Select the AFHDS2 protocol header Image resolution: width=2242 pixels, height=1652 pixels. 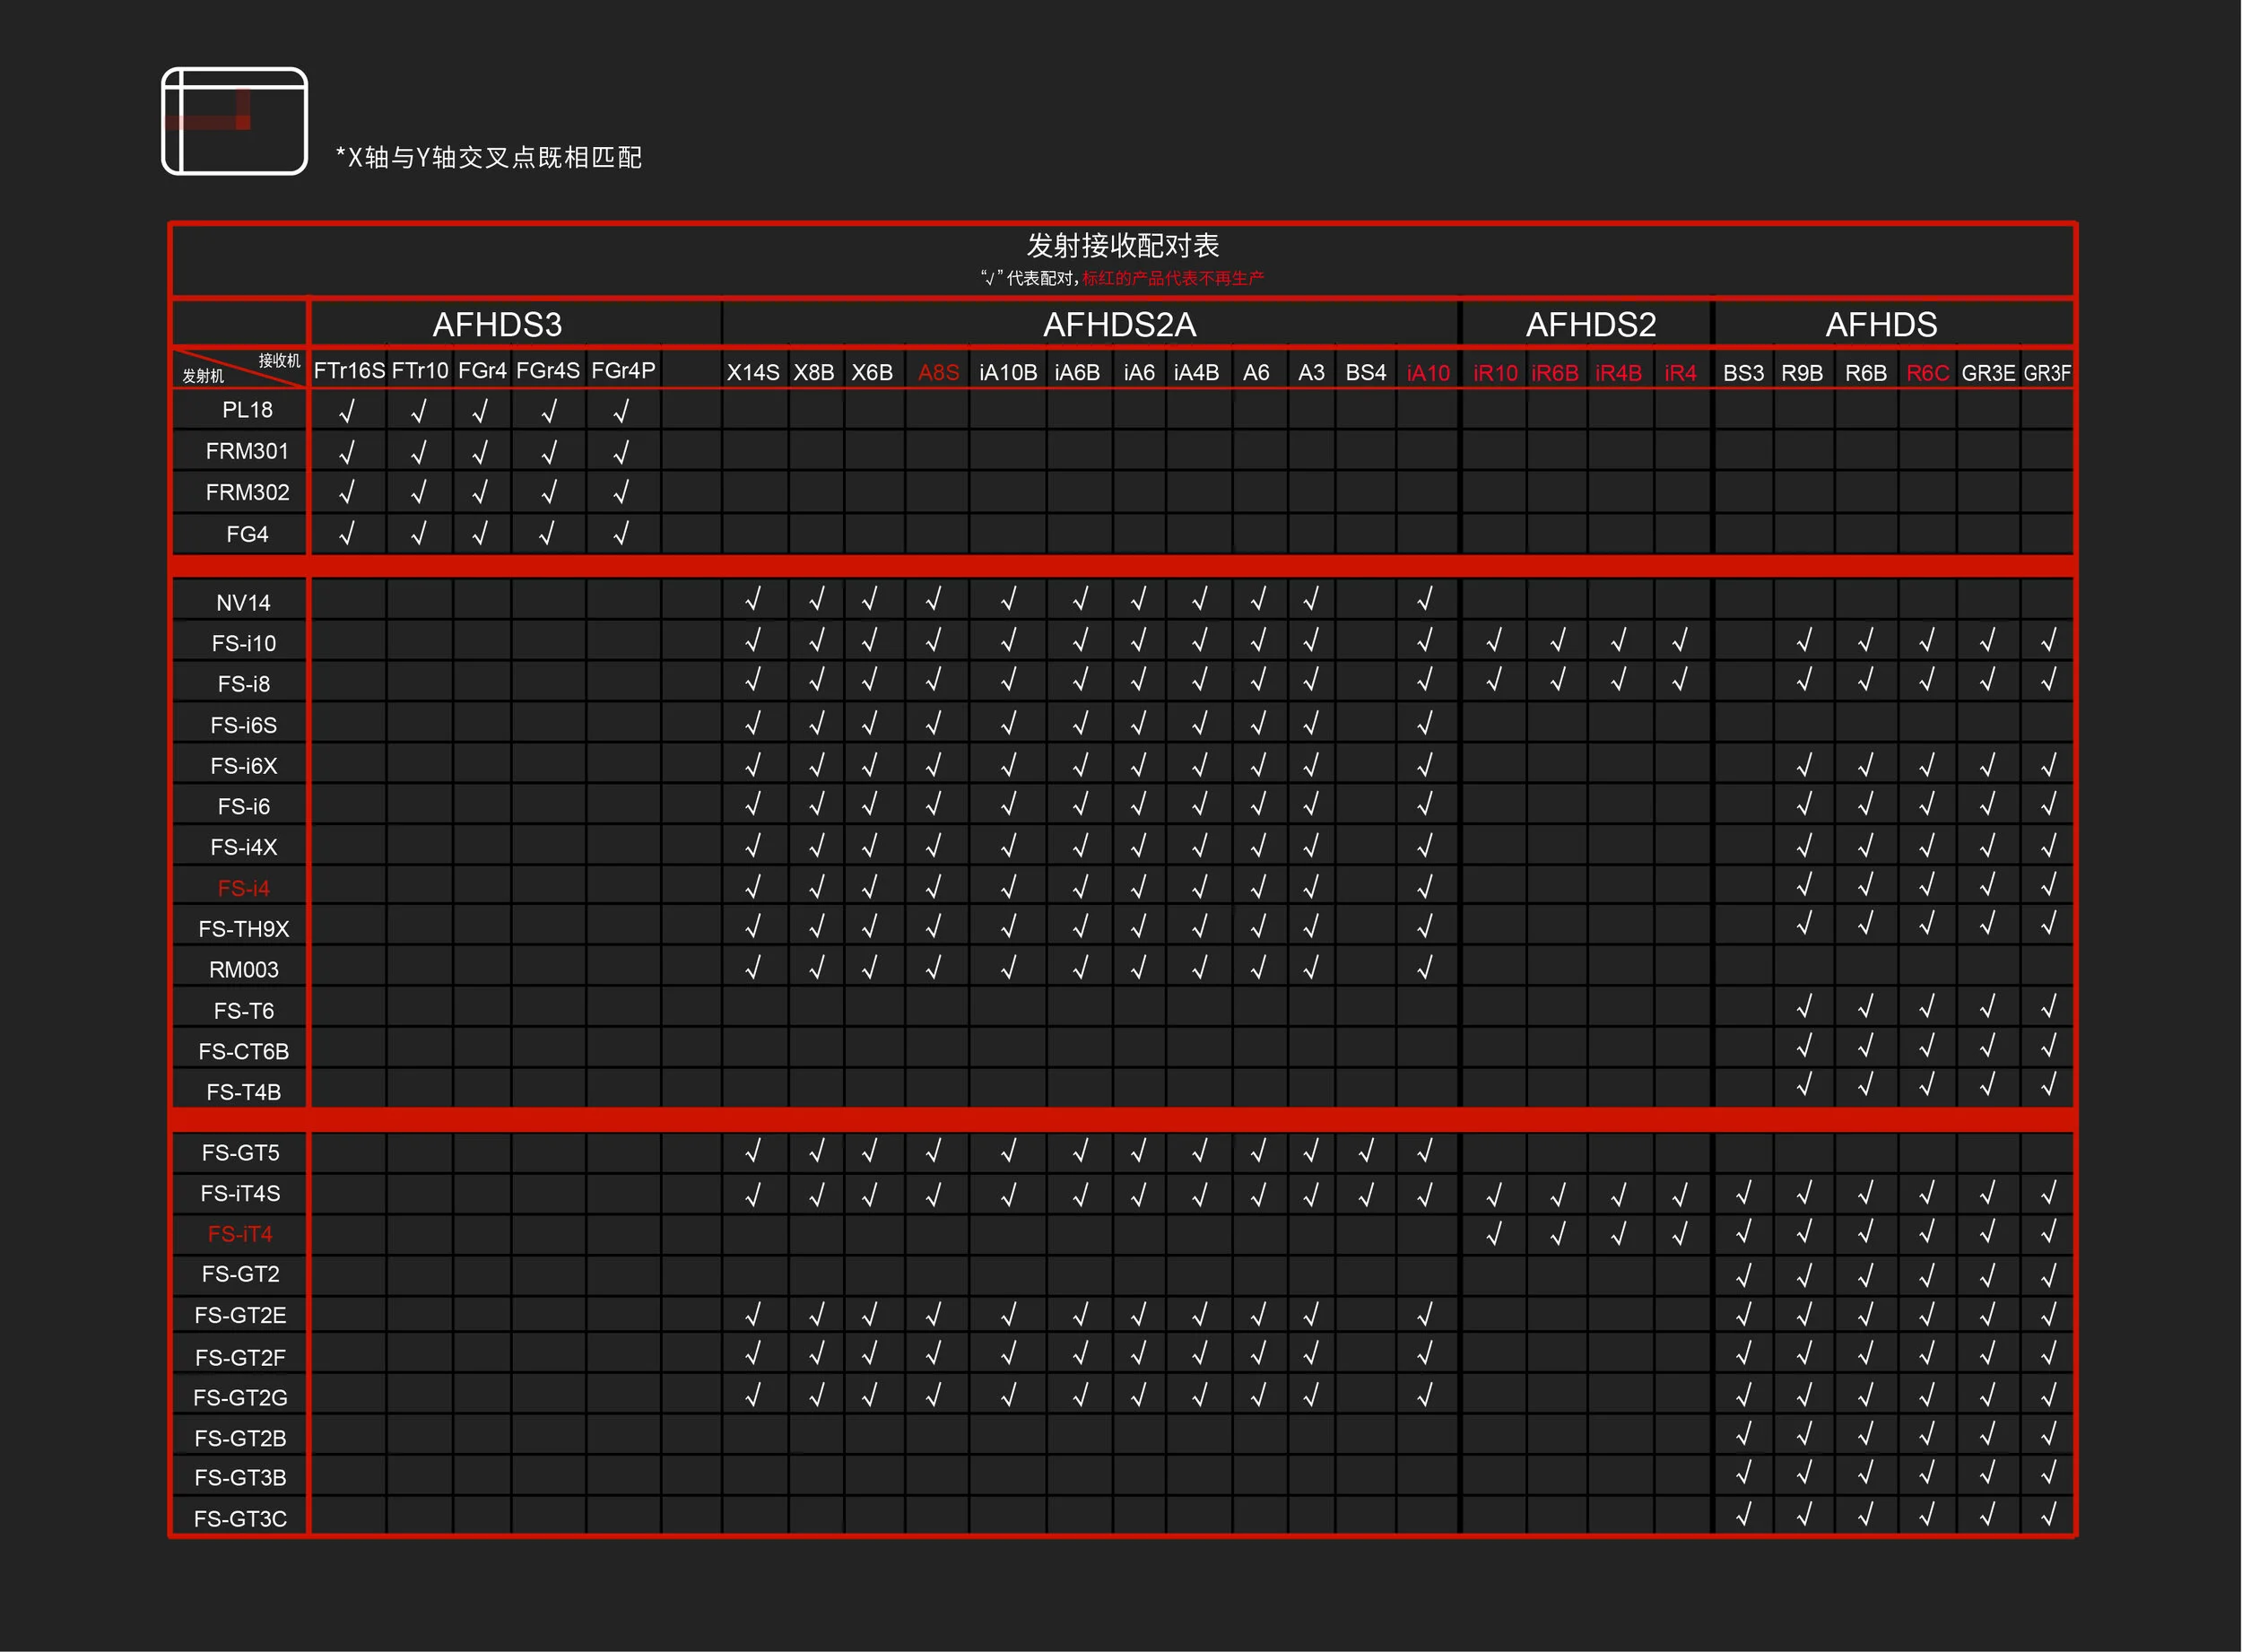(1590, 325)
